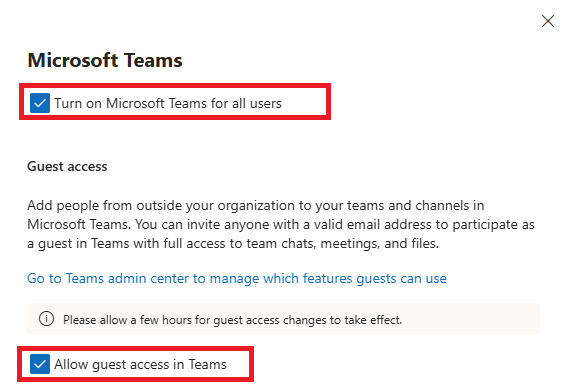
Task: Open the Go to Teams admin center link
Action: coord(237,278)
